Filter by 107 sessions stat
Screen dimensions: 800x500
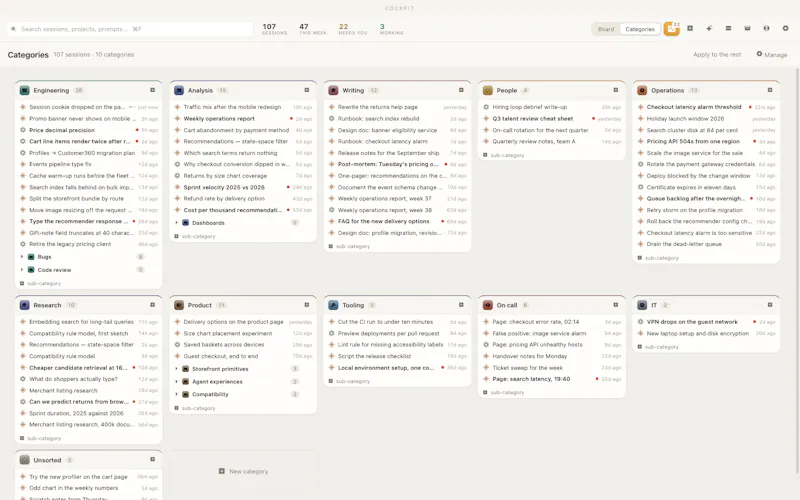pos(274,29)
